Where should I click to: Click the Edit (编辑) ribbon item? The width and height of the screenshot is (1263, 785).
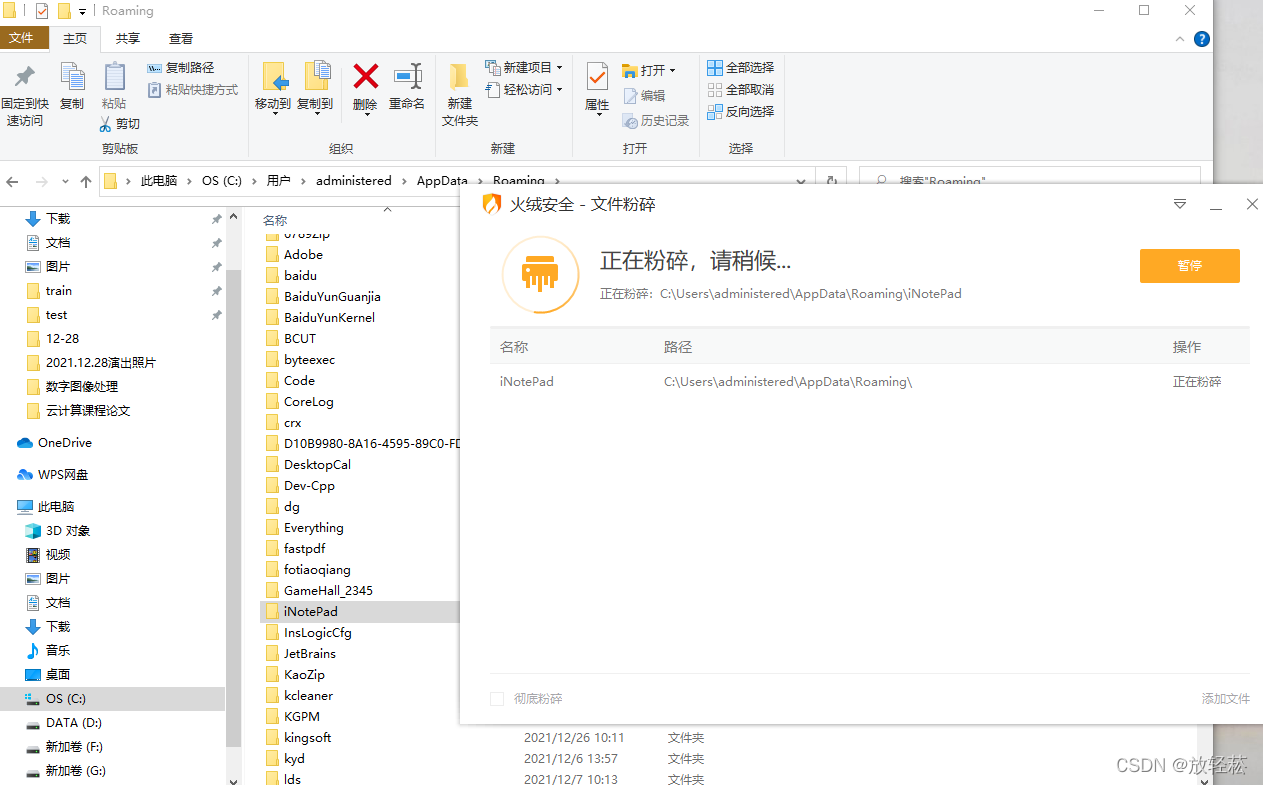click(x=644, y=96)
